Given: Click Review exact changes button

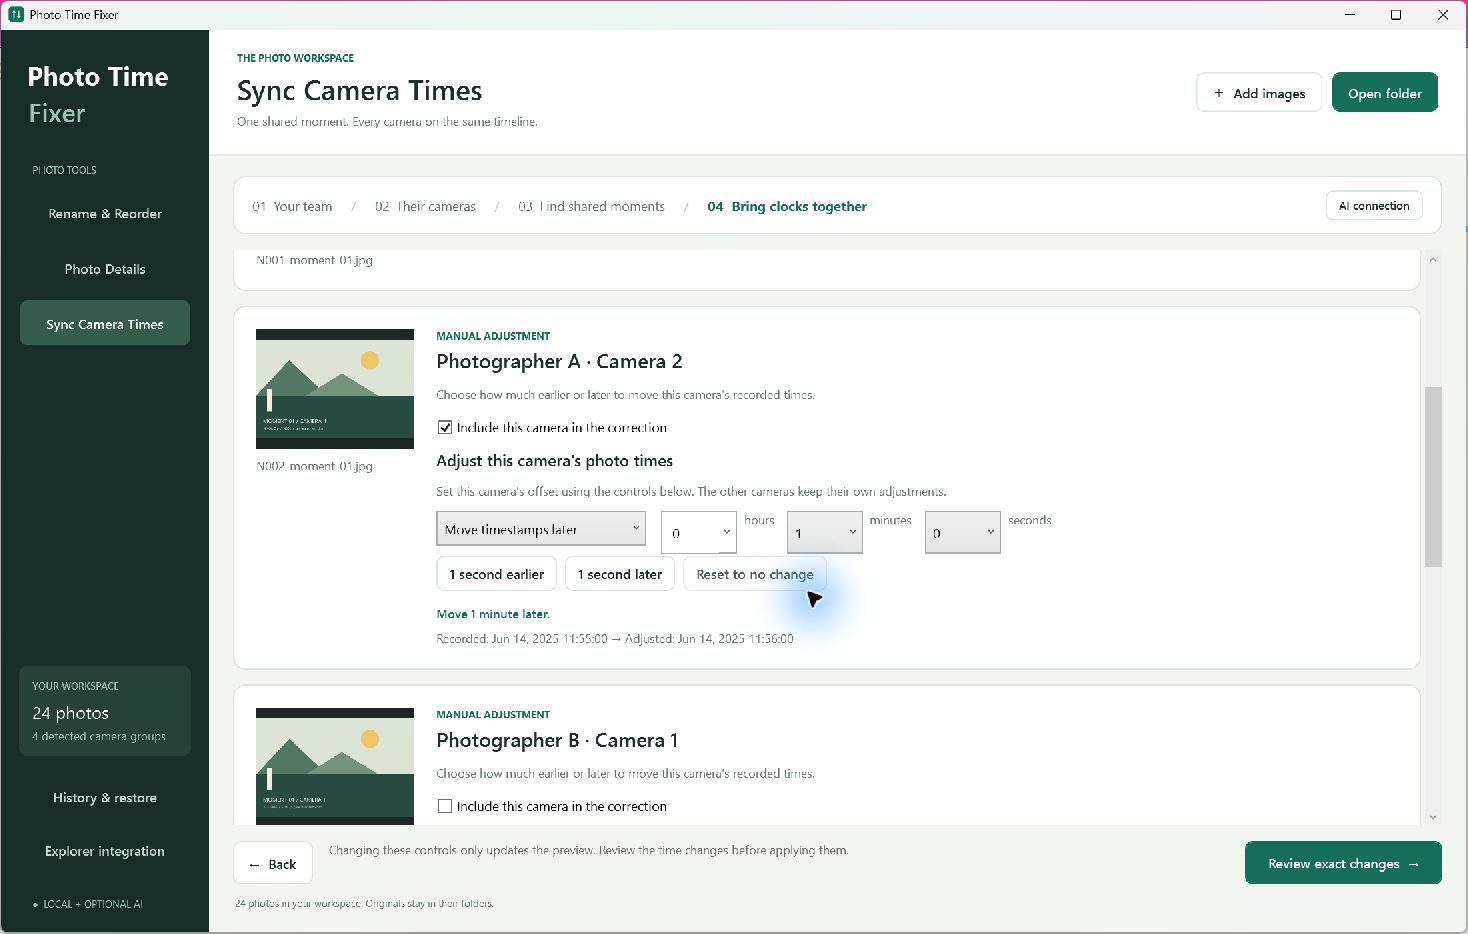Looking at the screenshot, I should point(1343,863).
